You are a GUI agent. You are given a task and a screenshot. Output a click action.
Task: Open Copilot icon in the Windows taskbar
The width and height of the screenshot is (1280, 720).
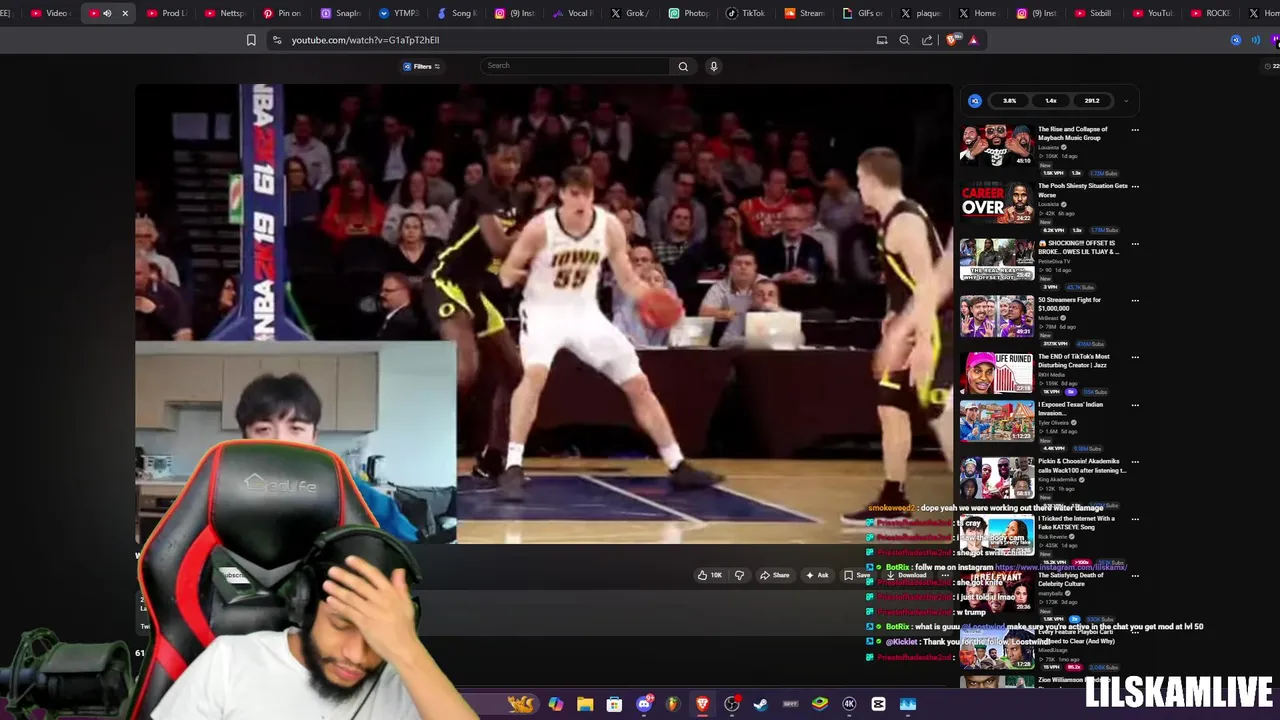(556, 704)
